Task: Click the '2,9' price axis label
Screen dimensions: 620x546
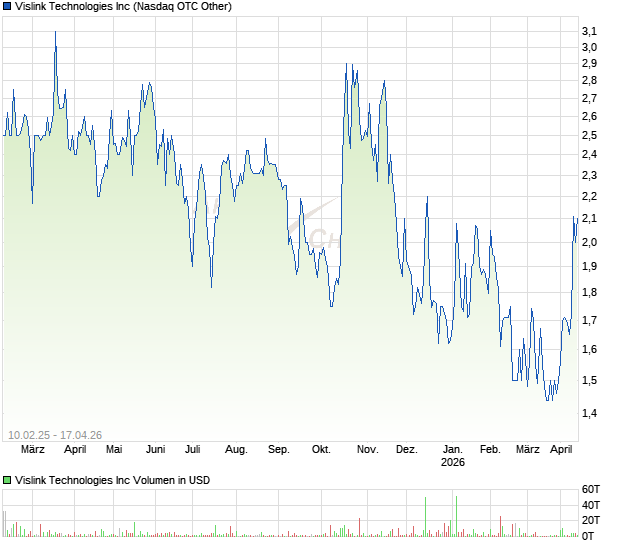Action: tap(589, 63)
